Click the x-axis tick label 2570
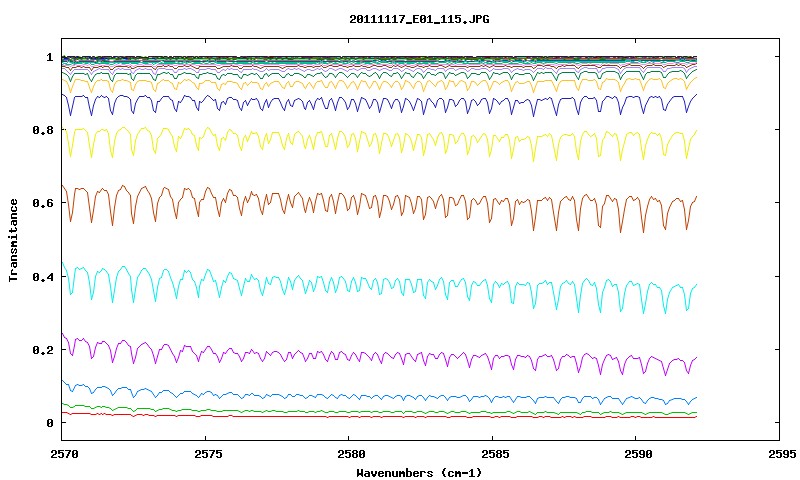Viewport: 800px width, 480px height. pyautogui.click(x=64, y=454)
